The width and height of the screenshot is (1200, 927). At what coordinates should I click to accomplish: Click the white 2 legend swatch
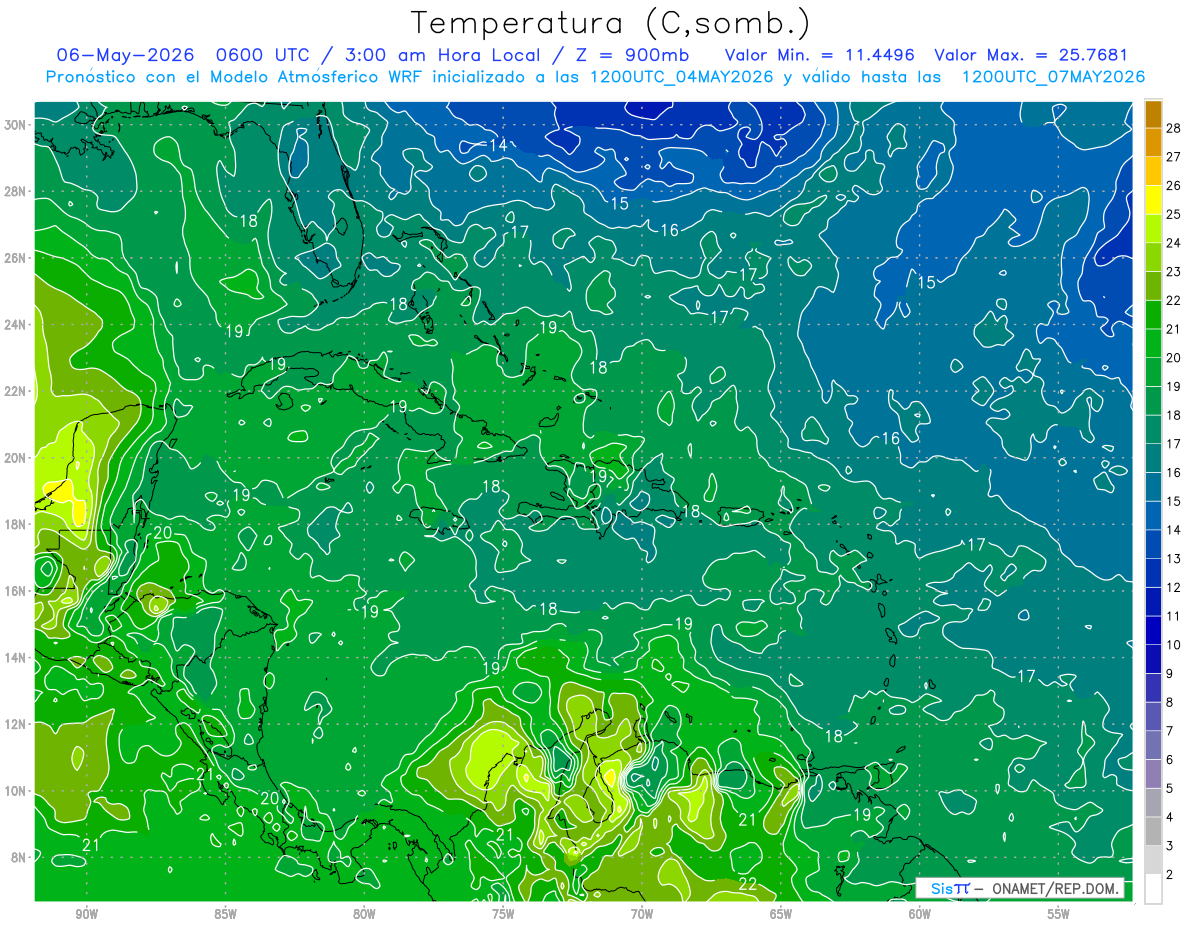[1153, 889]
